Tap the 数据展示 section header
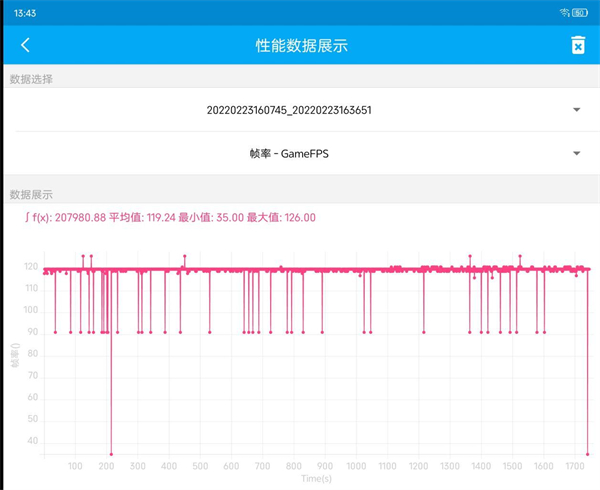This screenshot has width=600, height=490. click(x=31, y=194)
